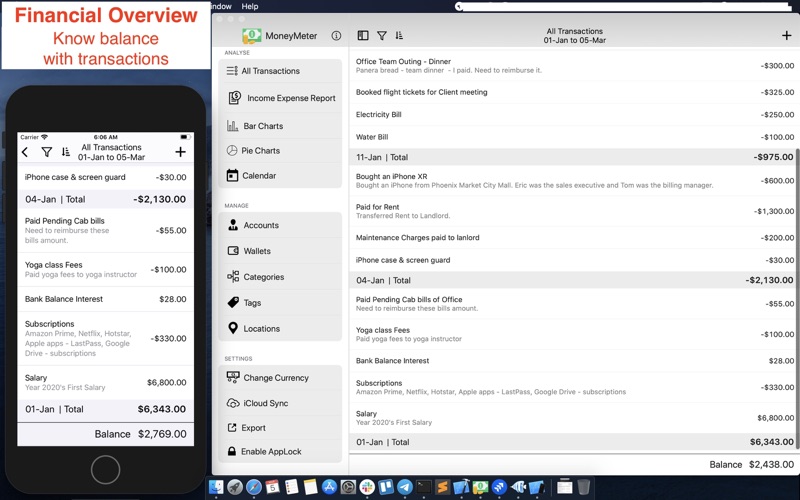Open the Trash in the Dock
800x500 pixels.
click(x=584, y=487)
